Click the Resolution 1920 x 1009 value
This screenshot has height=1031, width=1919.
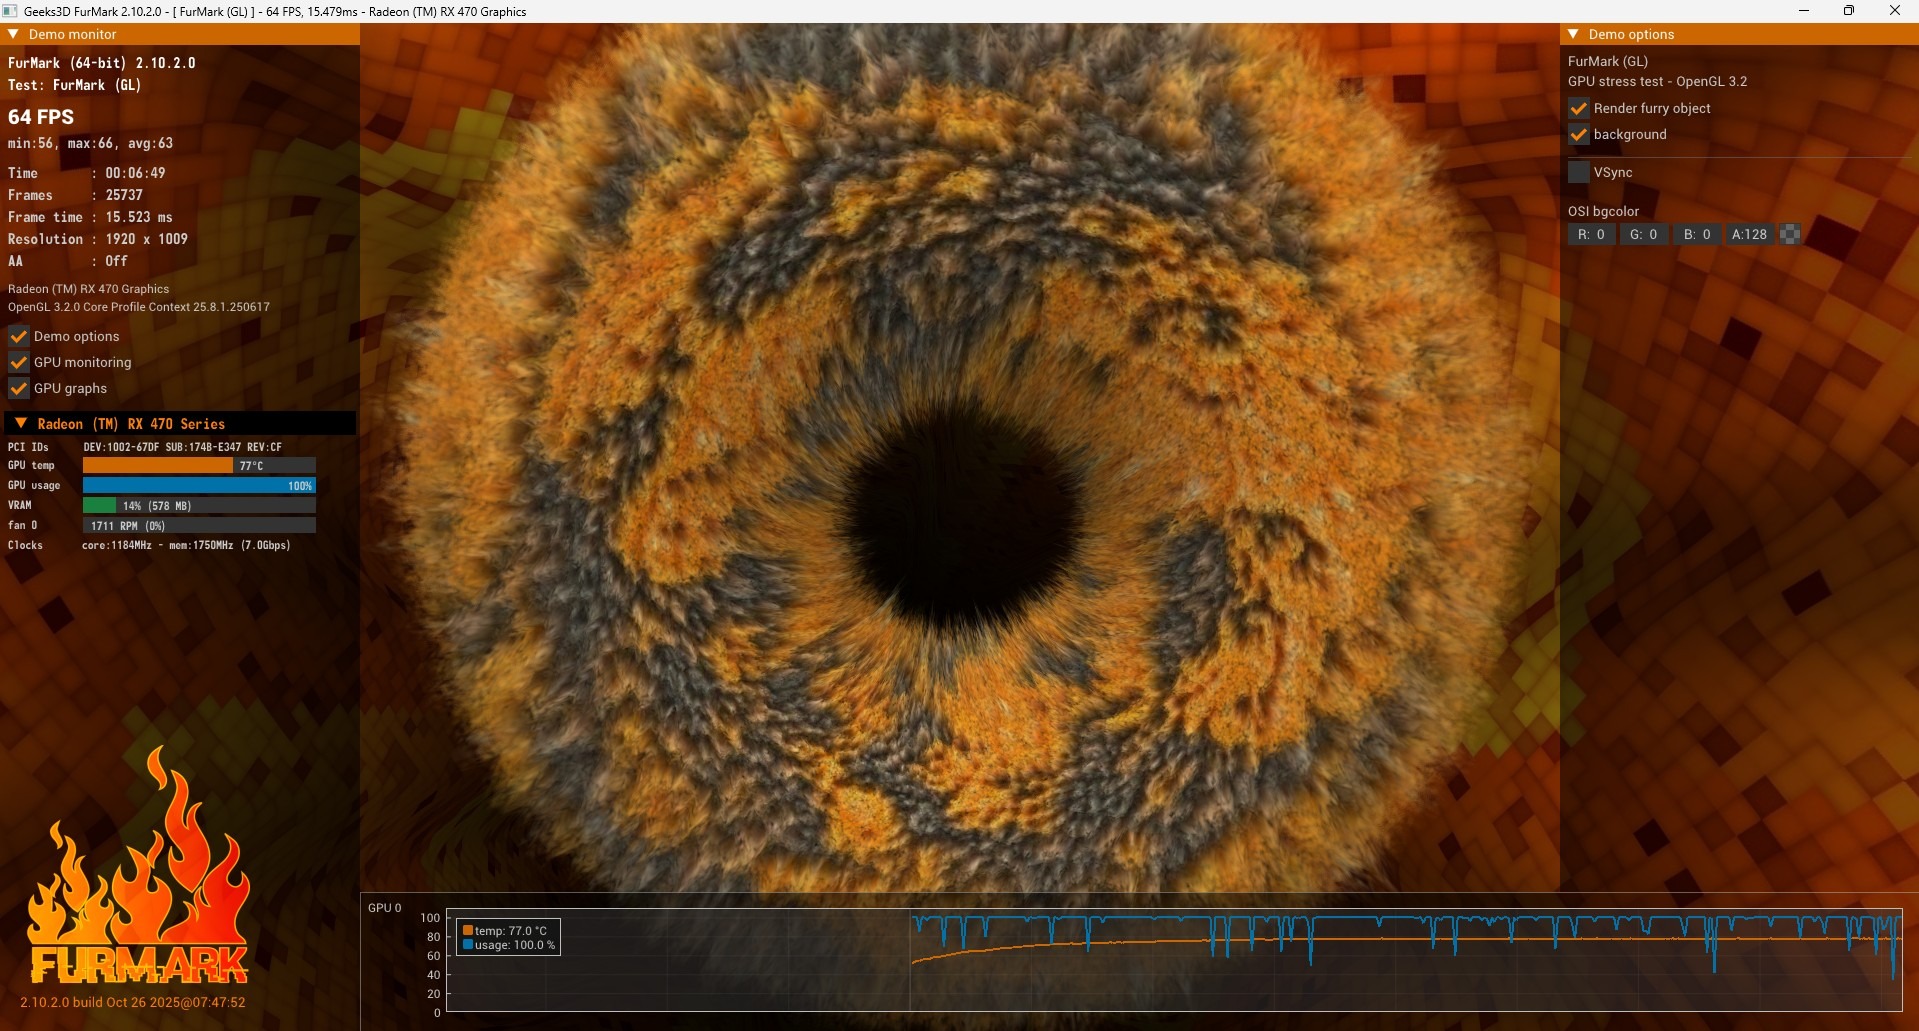(146, 239)
